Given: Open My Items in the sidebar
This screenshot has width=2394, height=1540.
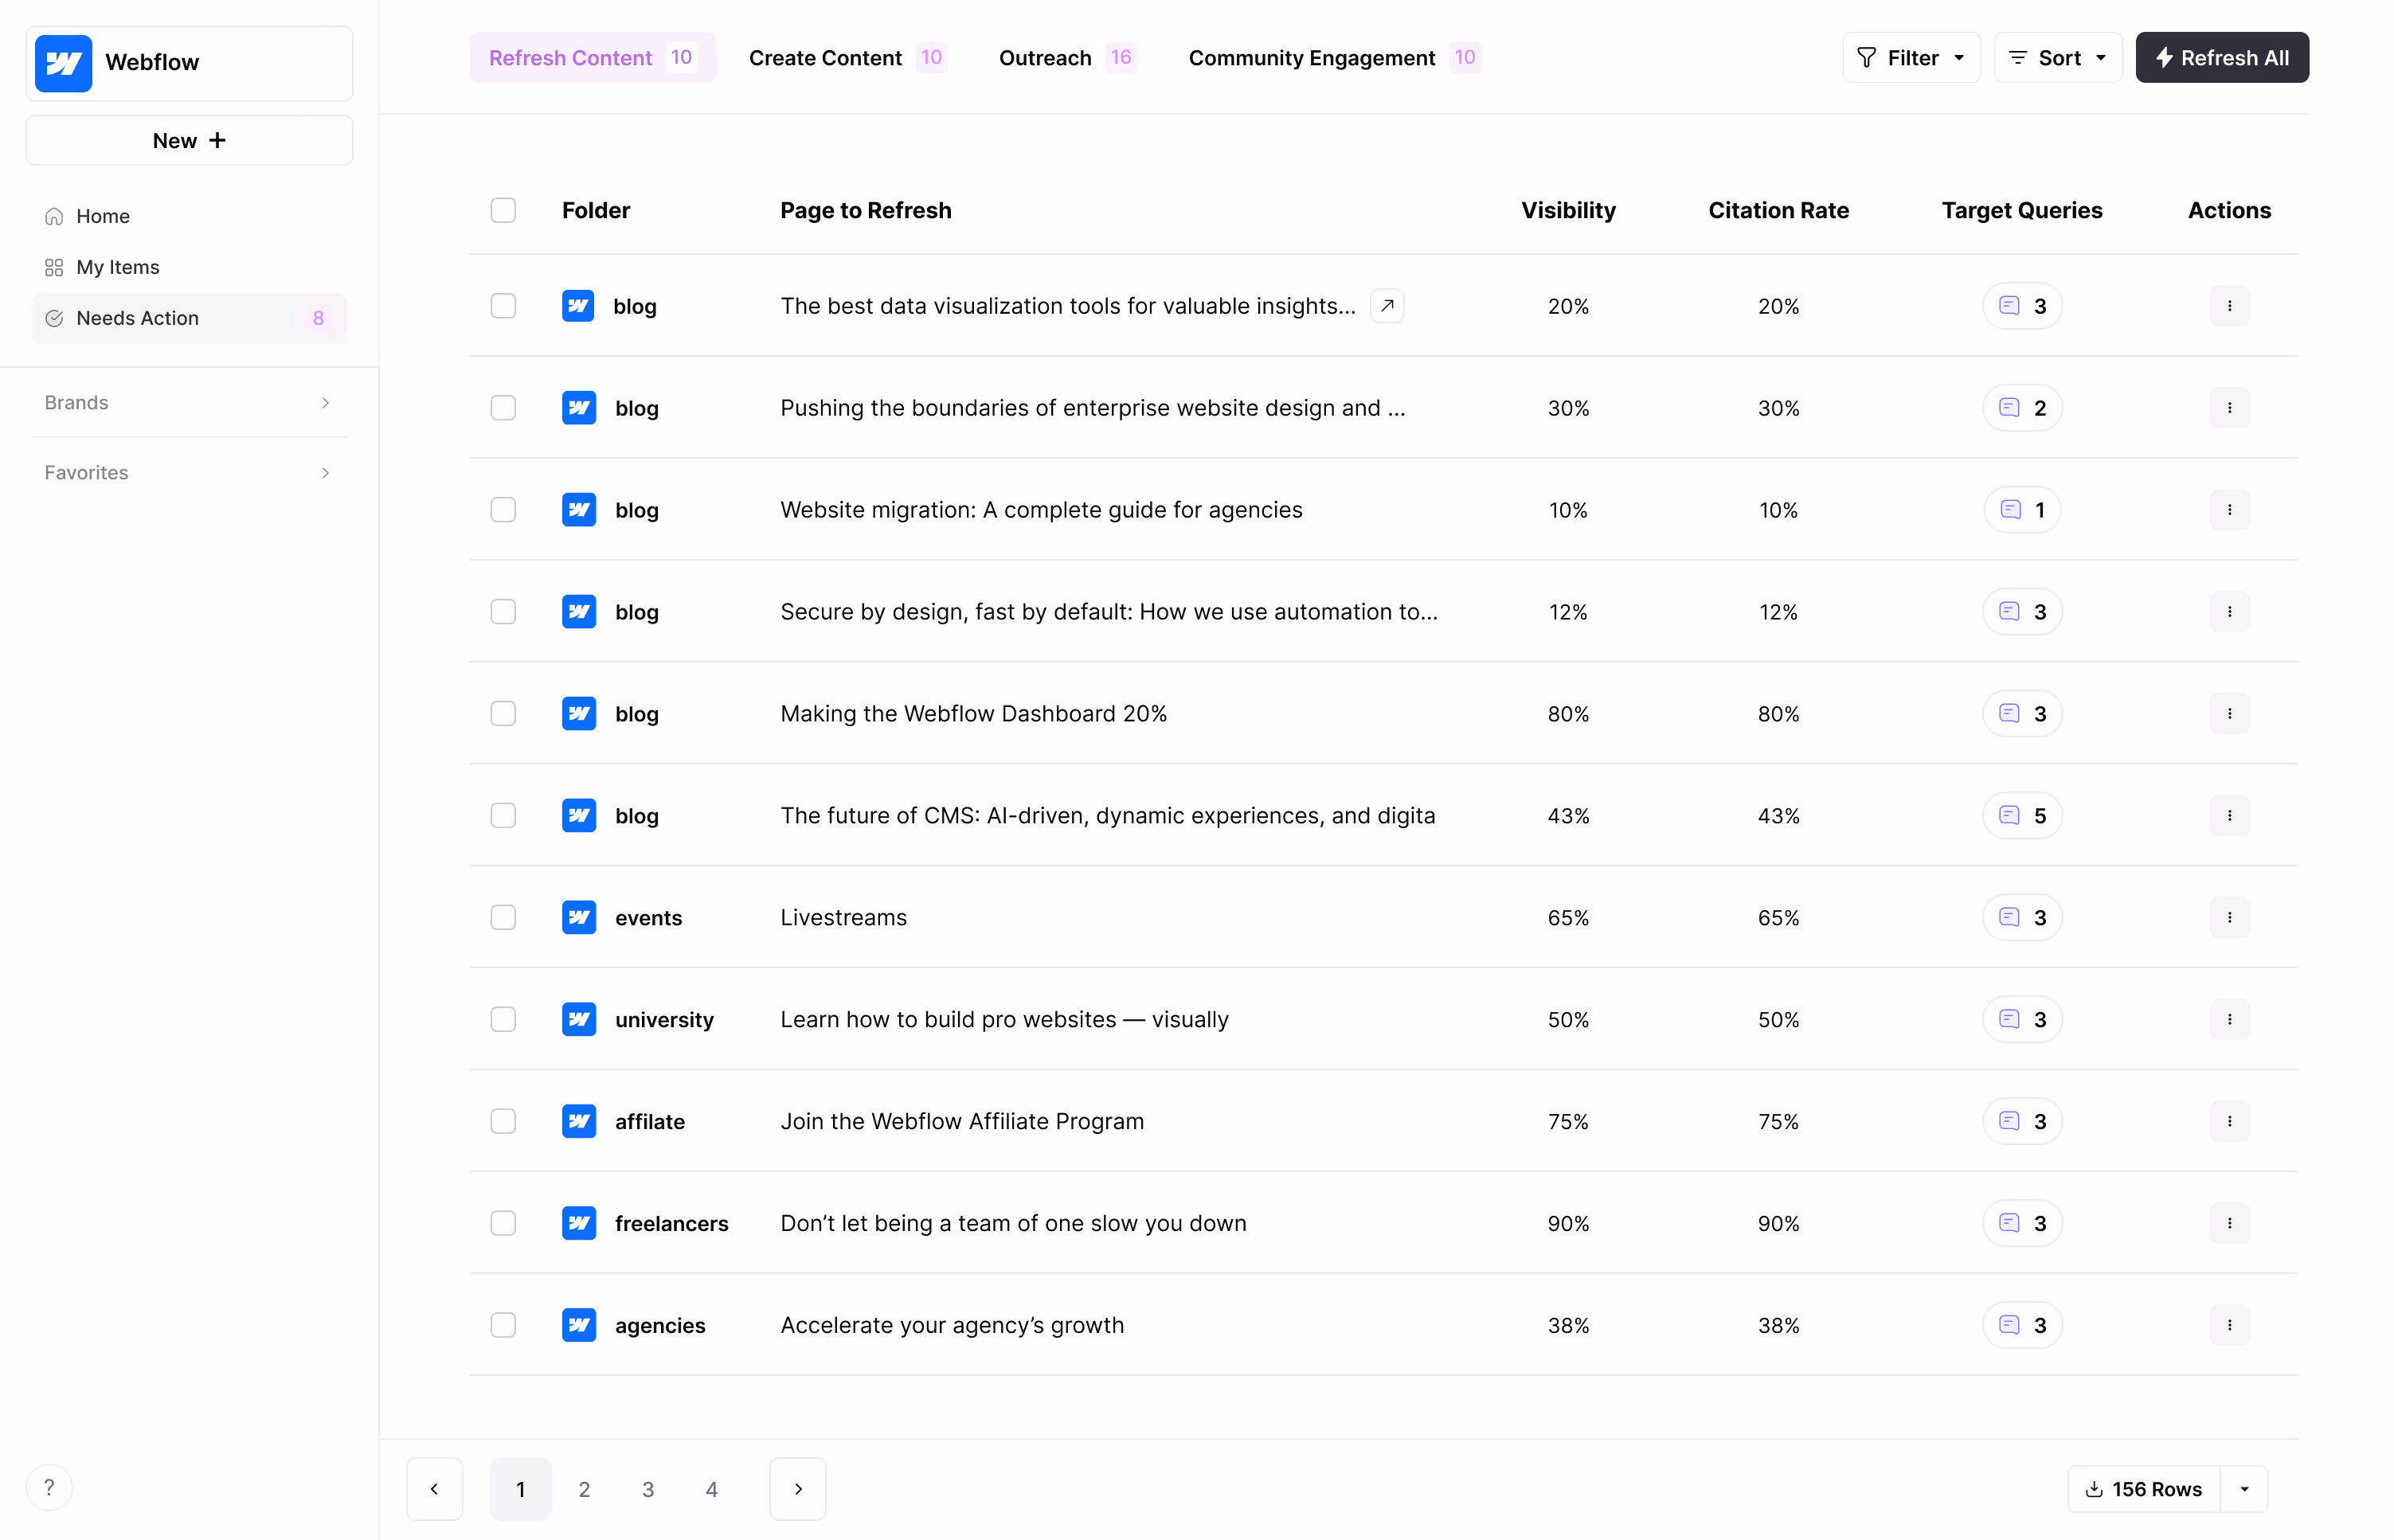Looking at the screenshot, I should point(189,267).
